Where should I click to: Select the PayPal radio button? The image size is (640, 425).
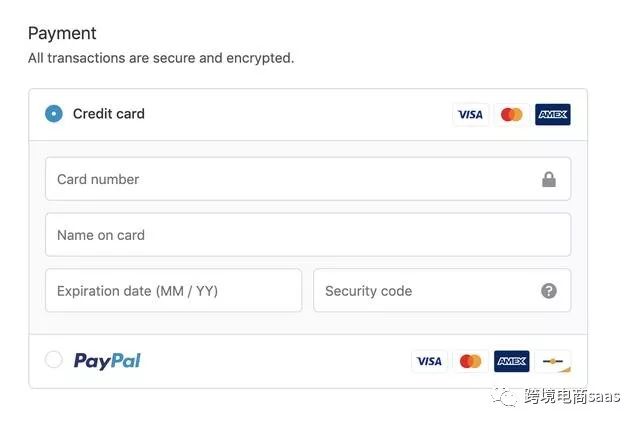(x=54, y=360)
